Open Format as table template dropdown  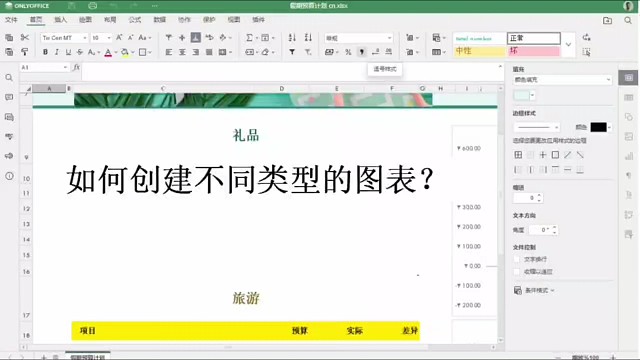point(438,52)
